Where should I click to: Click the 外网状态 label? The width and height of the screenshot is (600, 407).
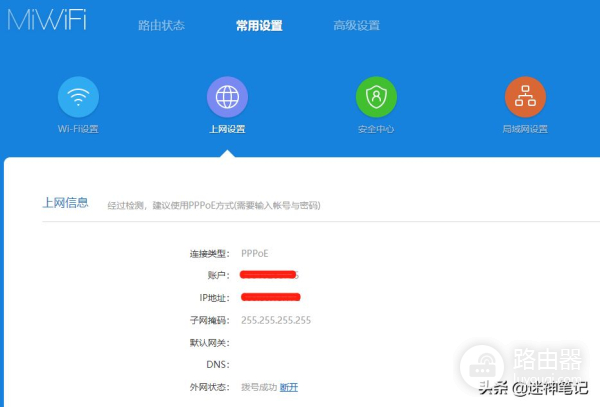point(210,387)
